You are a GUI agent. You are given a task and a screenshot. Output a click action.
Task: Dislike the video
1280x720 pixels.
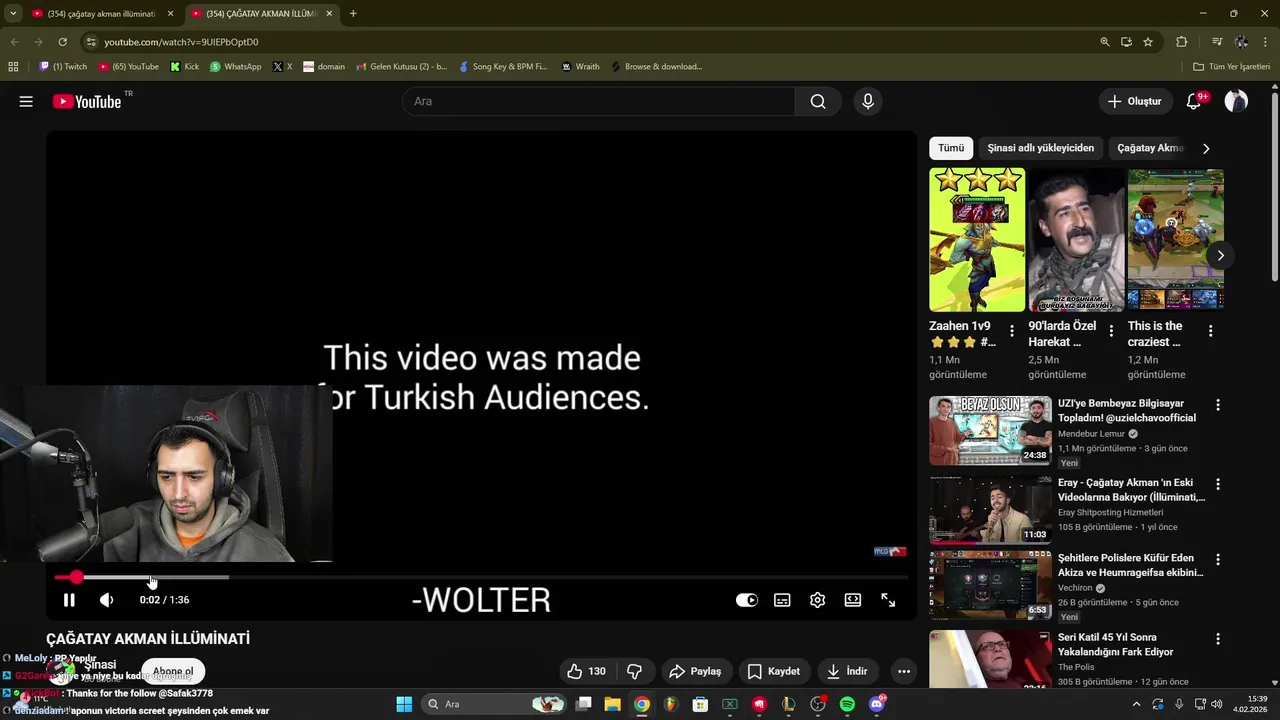pos(634,671)
